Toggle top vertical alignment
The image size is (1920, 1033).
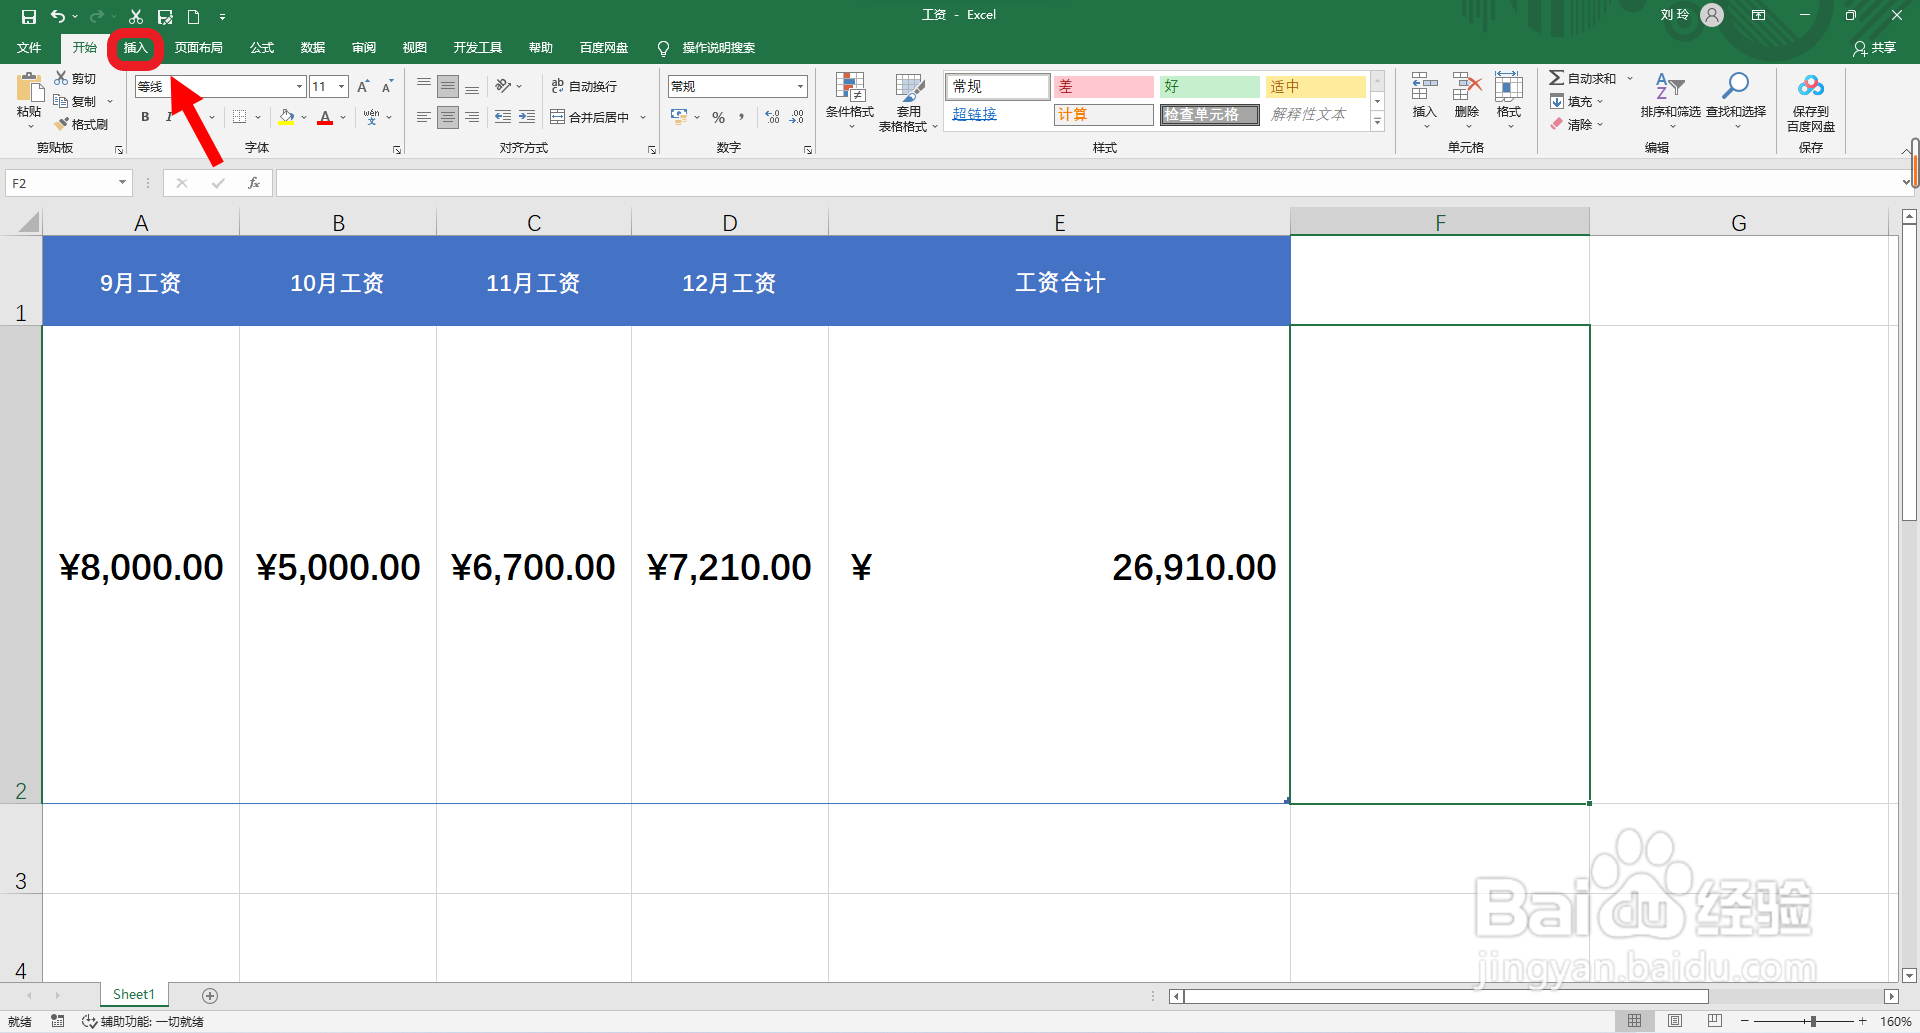[424, 86]
